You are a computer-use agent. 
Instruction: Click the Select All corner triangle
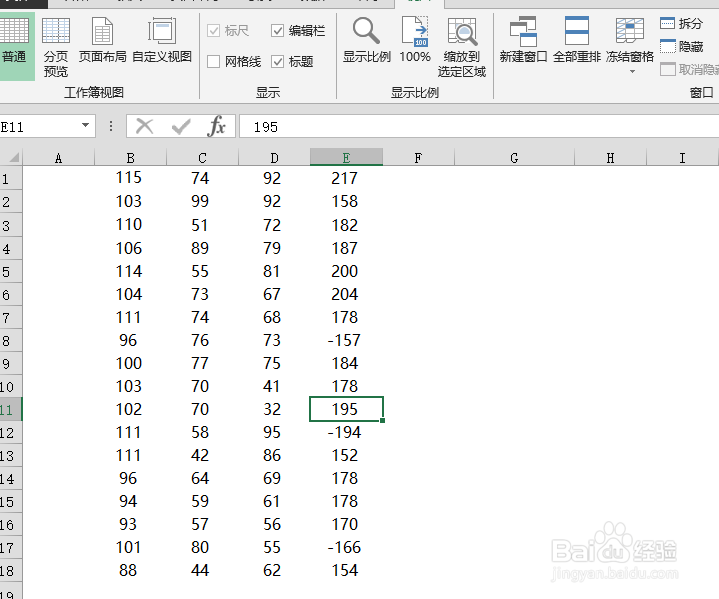pyautogui.click(x=13, y=158)
